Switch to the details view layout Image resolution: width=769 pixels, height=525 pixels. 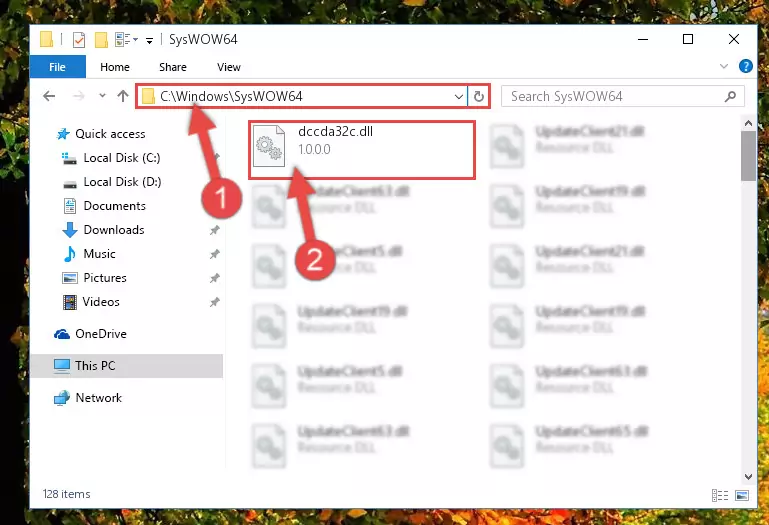click(719, 496)
